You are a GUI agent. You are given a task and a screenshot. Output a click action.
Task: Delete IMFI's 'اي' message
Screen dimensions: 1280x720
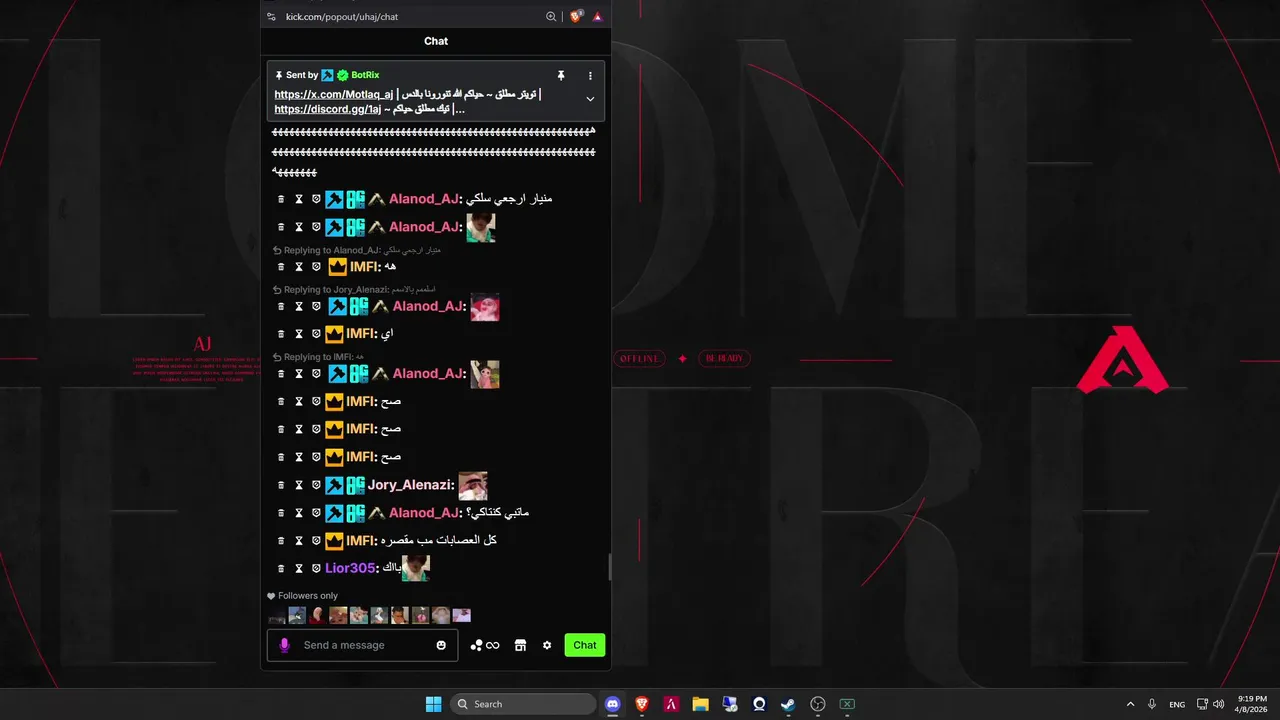pos(281,334)
